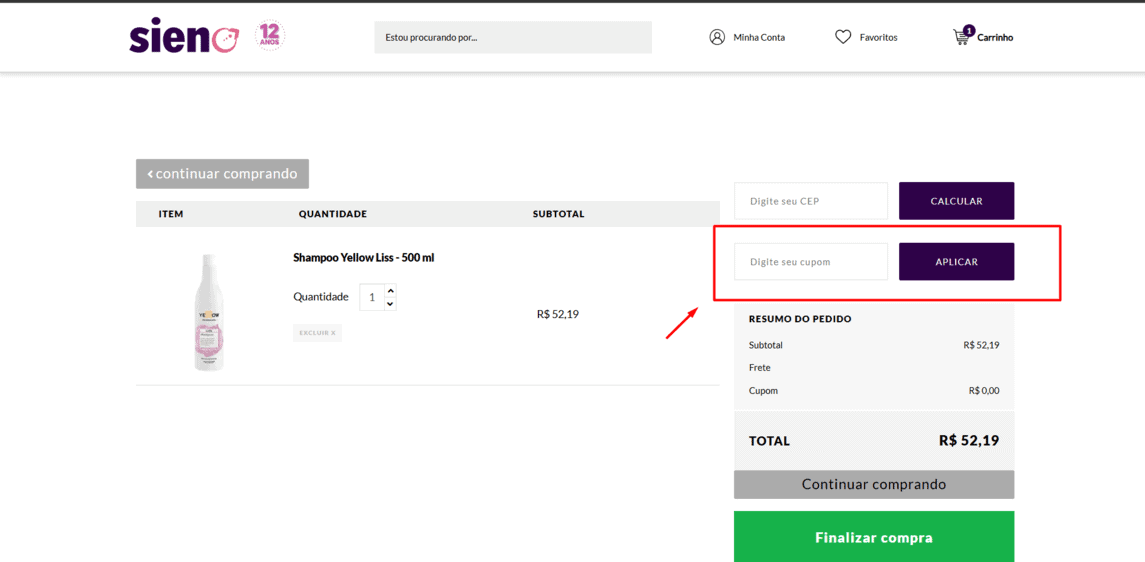Click the Favoritos heart icon
1145x562 pixels.
[x=843, y=37]
